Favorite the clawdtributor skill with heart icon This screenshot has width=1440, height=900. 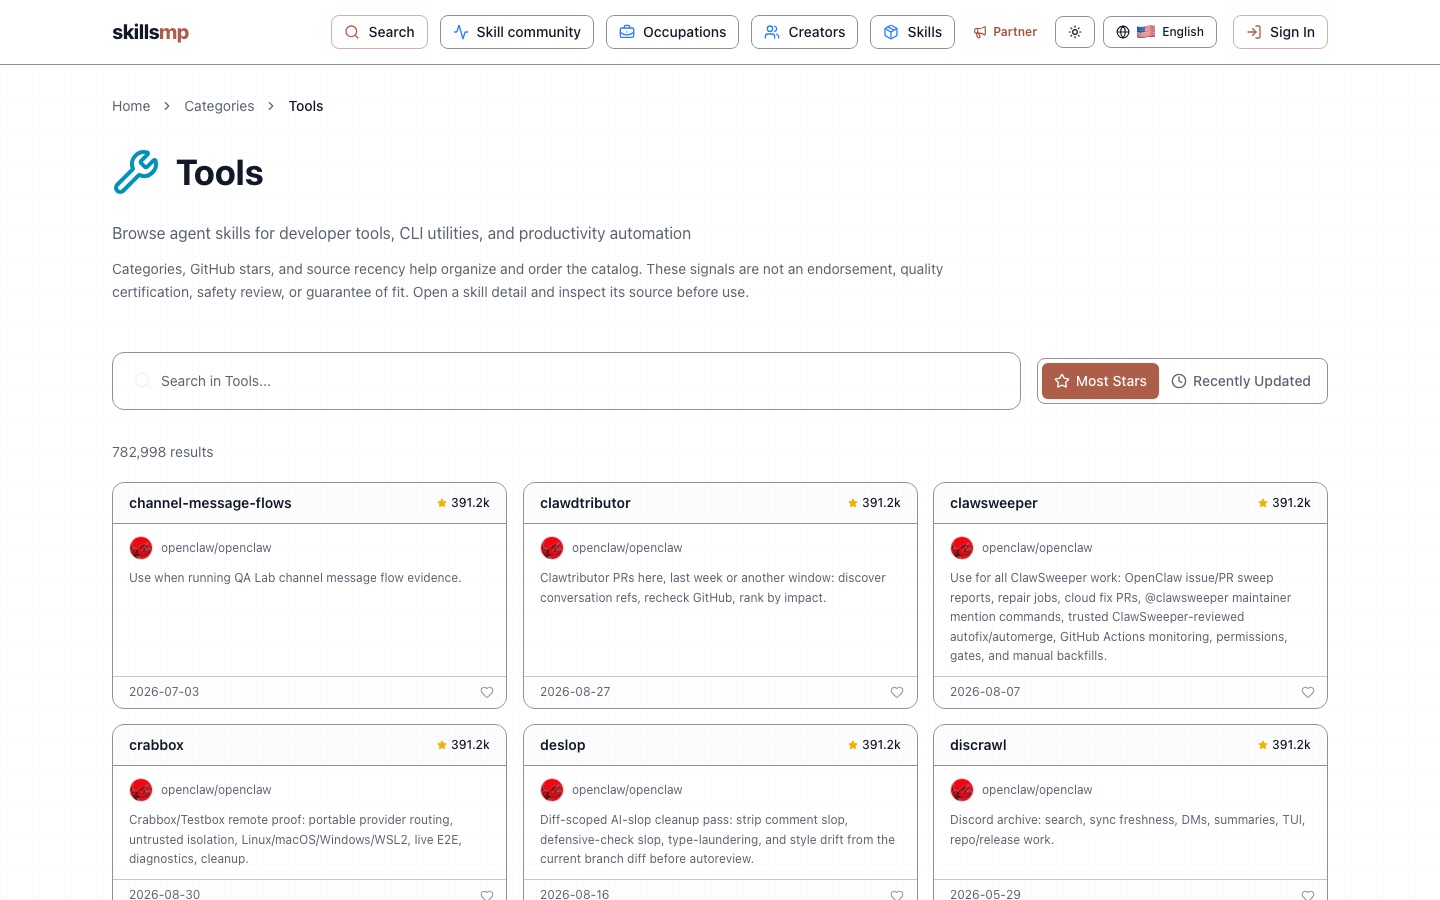(897, 692)
